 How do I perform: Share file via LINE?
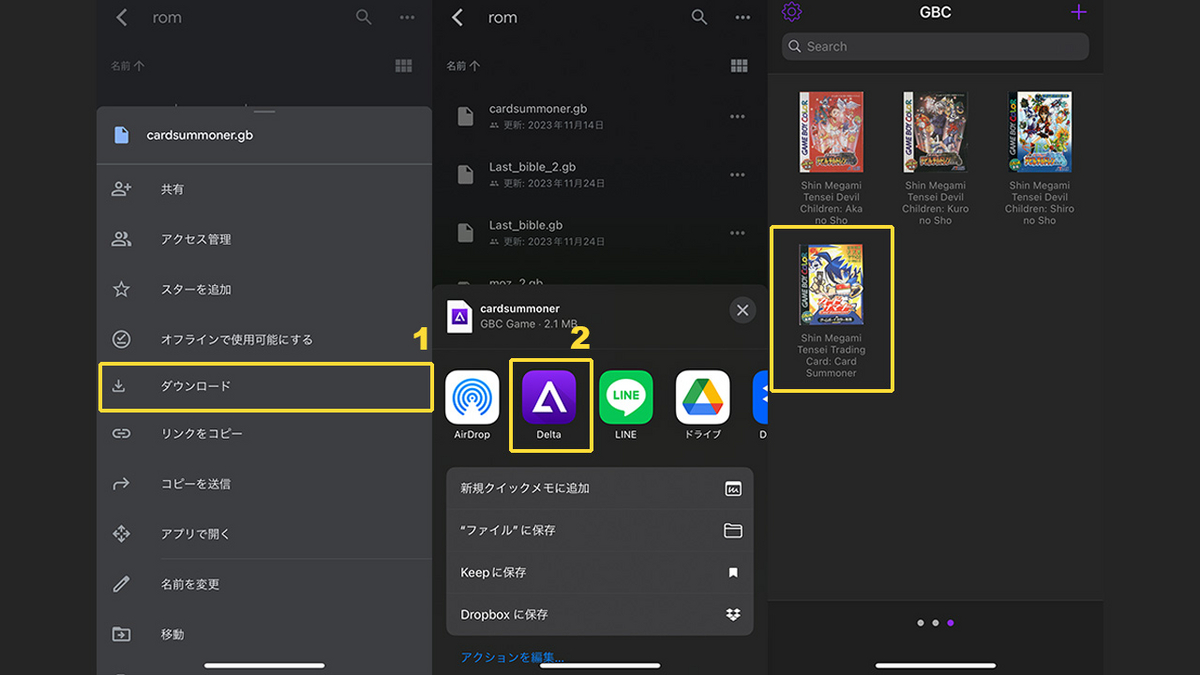626,405
